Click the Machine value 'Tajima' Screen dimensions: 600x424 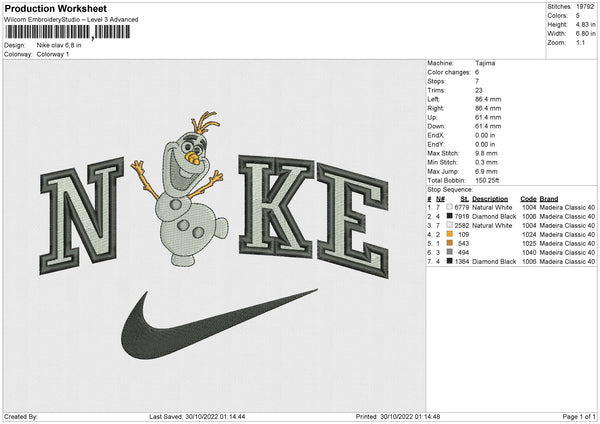(485, 63)
